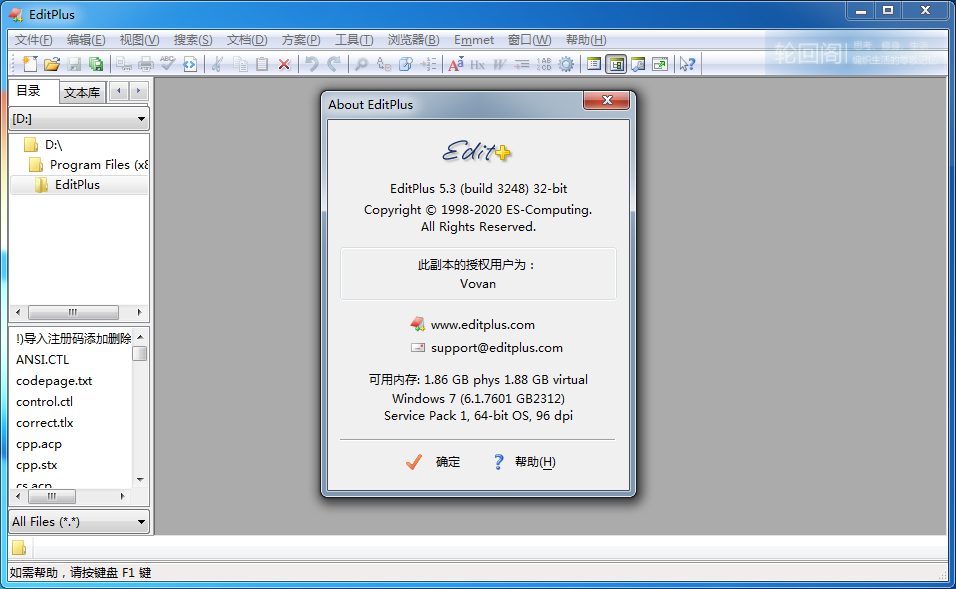Click the Preferences gear icon
The width and height of the screenshot is (956, 589).
567,64
